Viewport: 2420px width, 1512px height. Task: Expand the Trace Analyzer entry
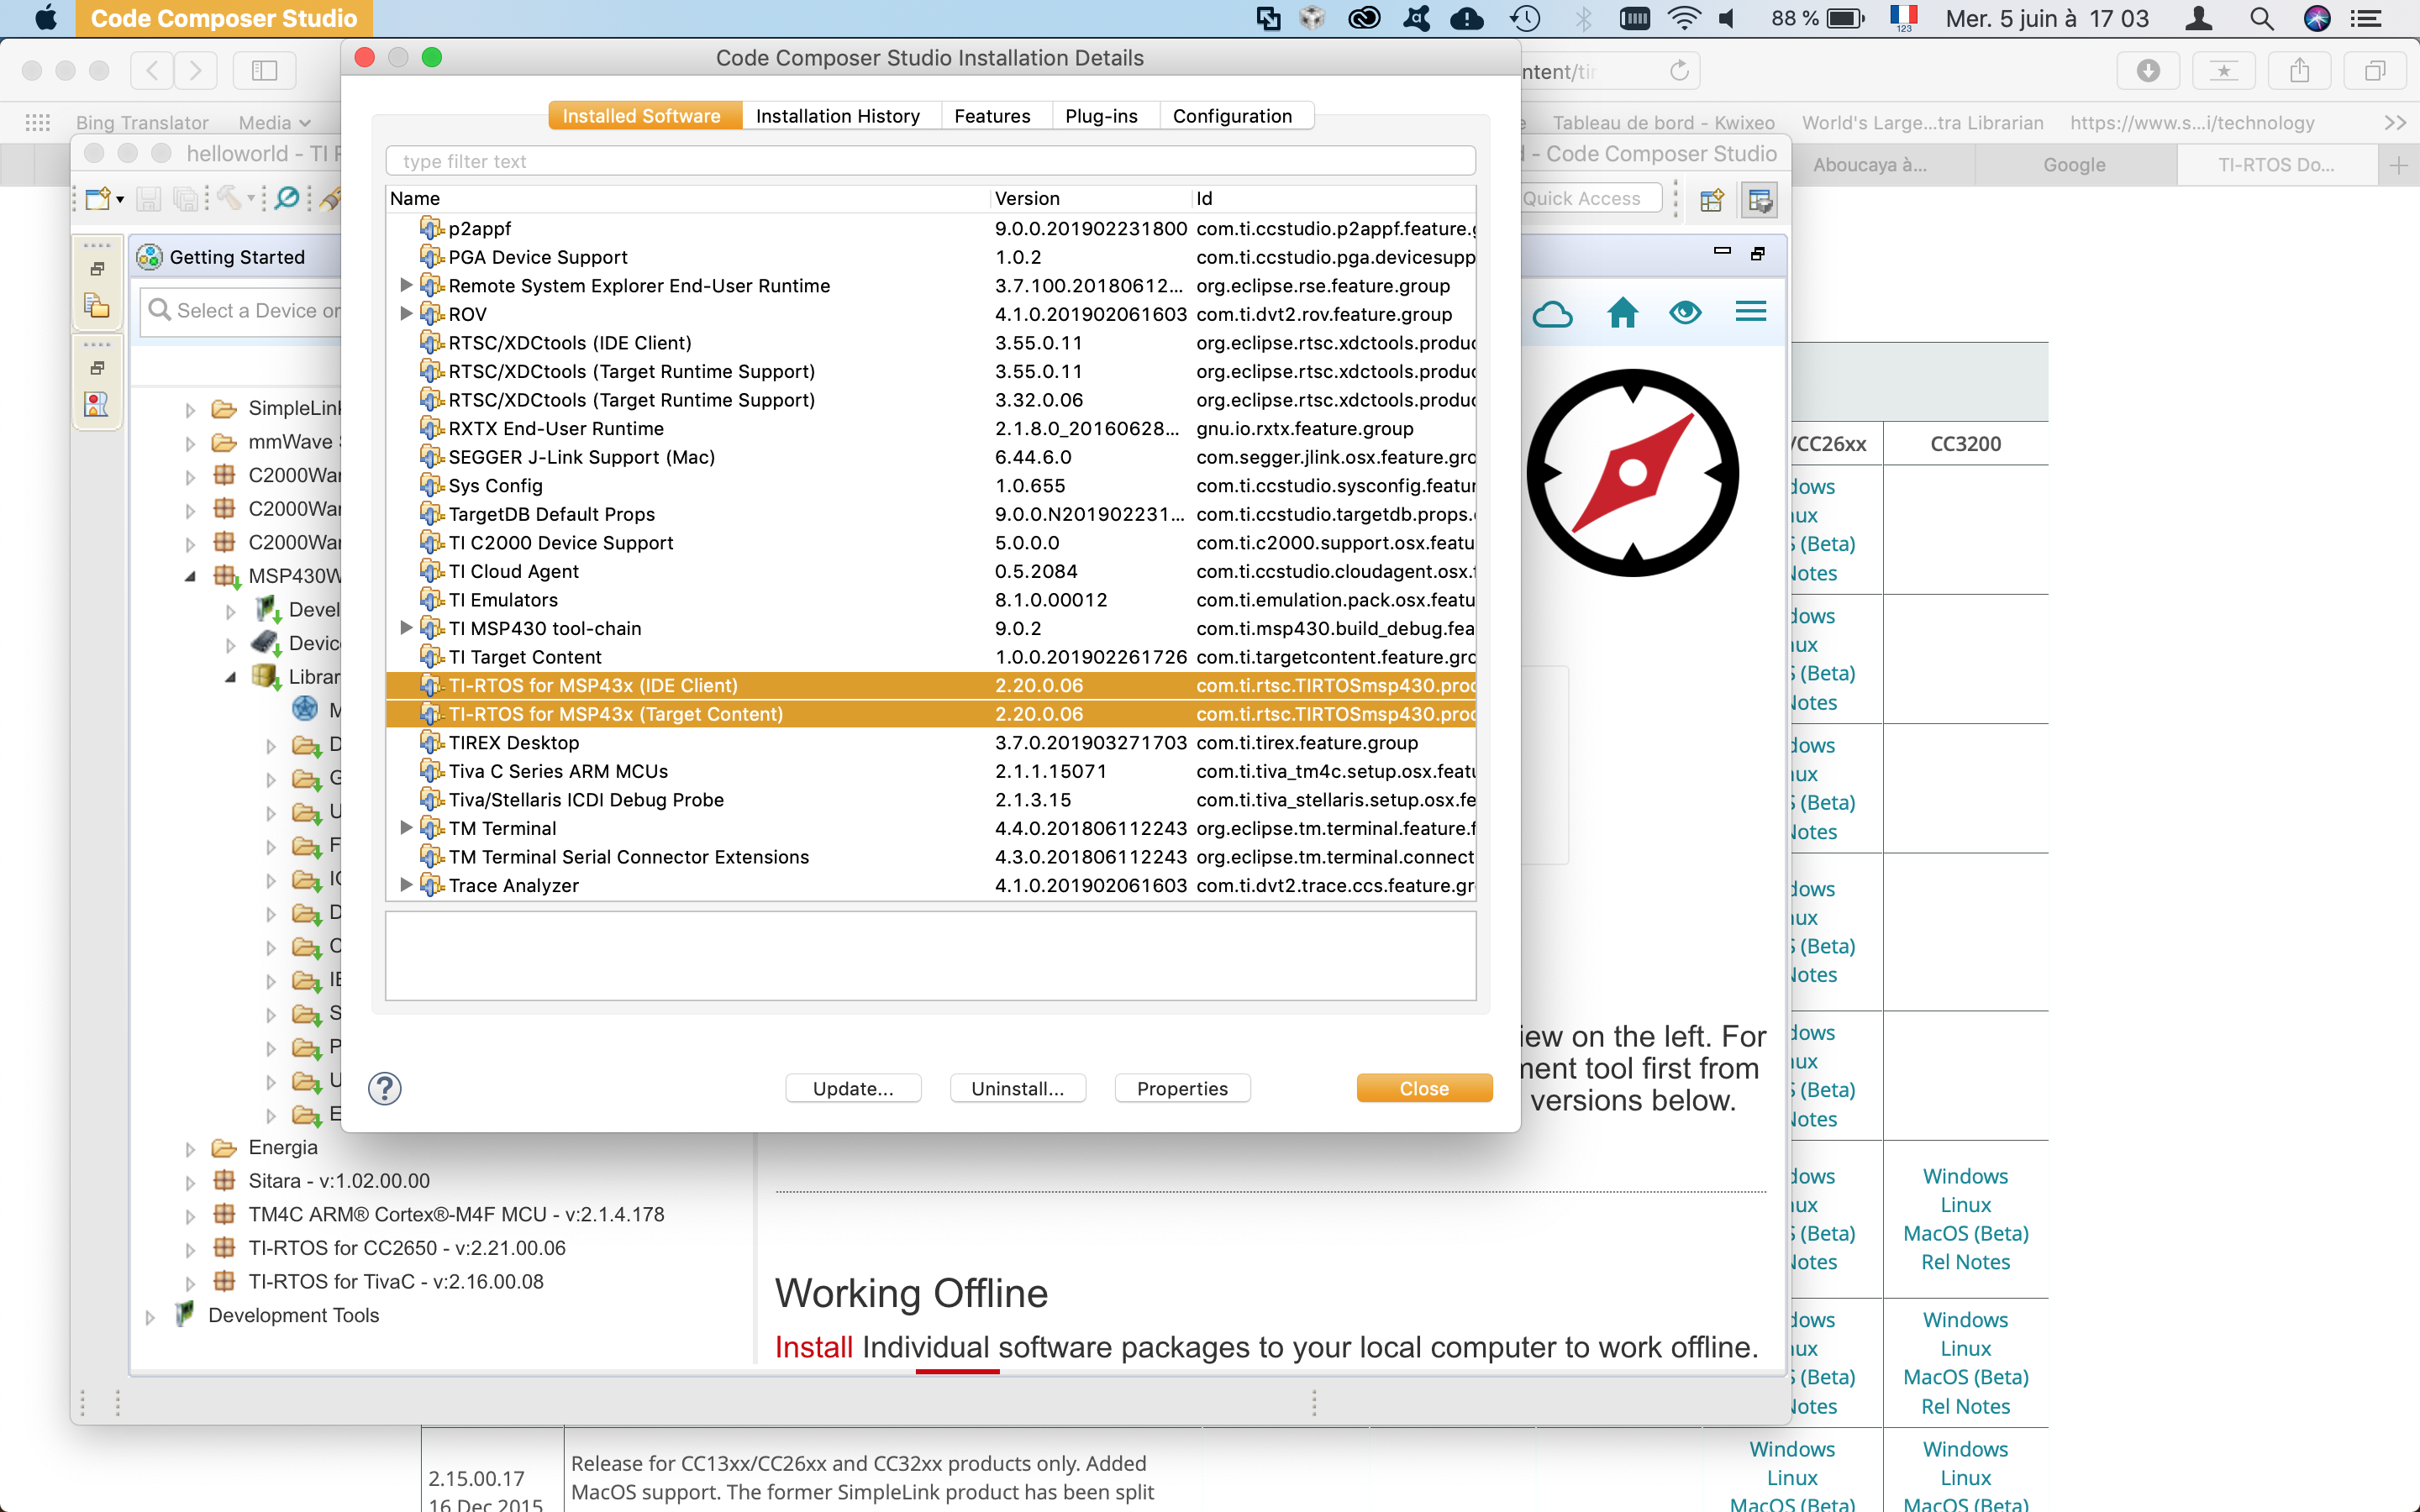point(406,885)
